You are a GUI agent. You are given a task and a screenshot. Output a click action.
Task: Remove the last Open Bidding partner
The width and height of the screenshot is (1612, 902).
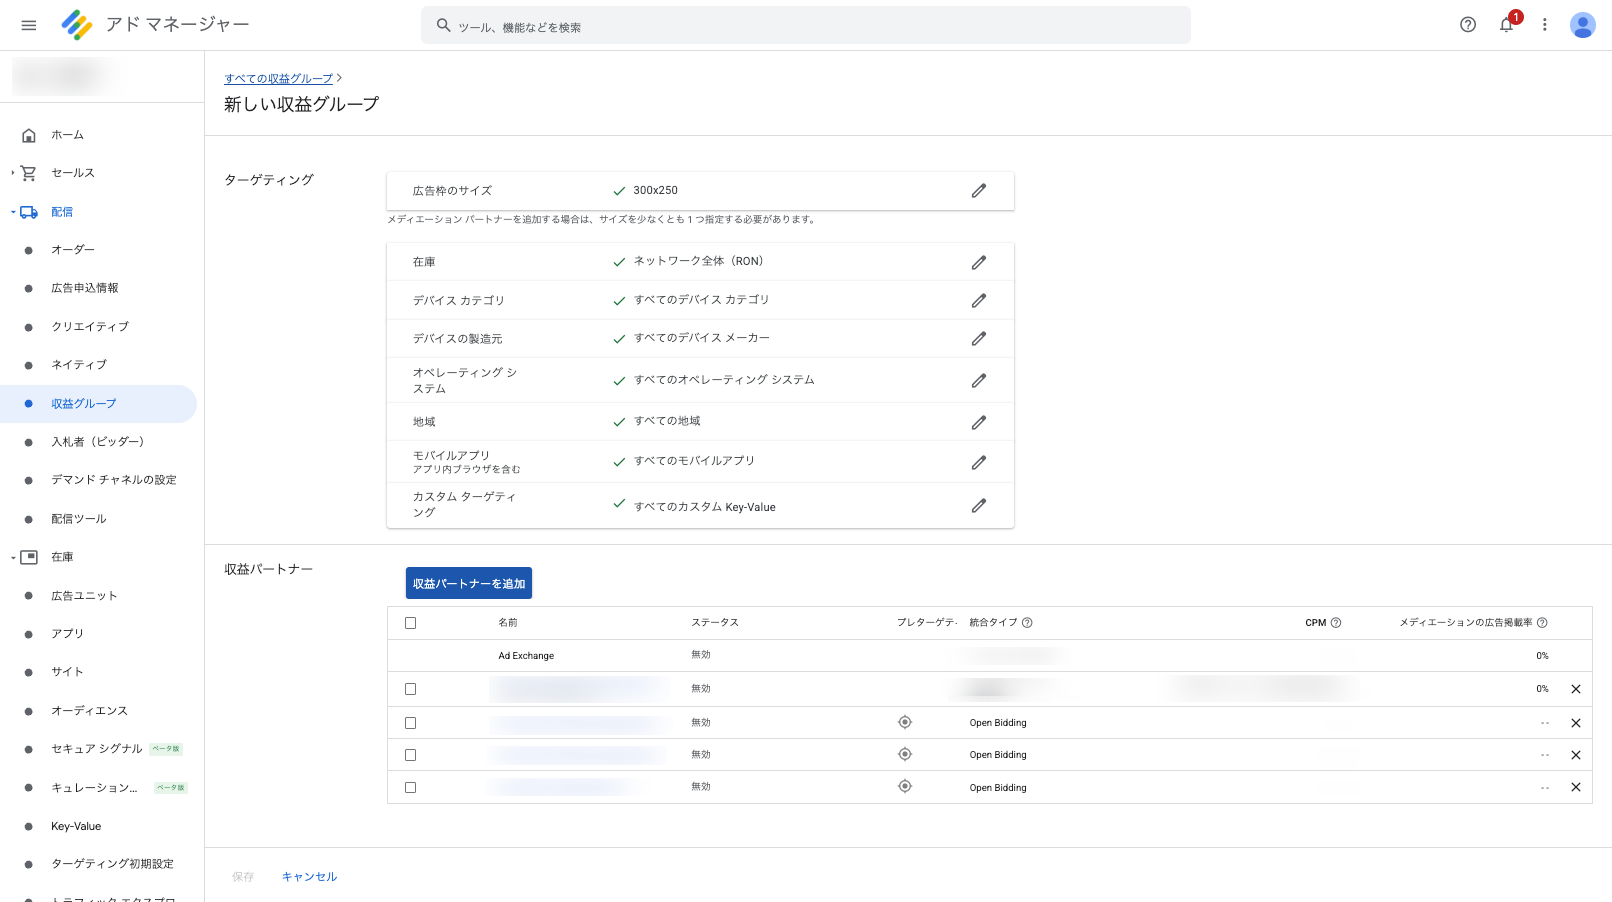coord(1576,787)
